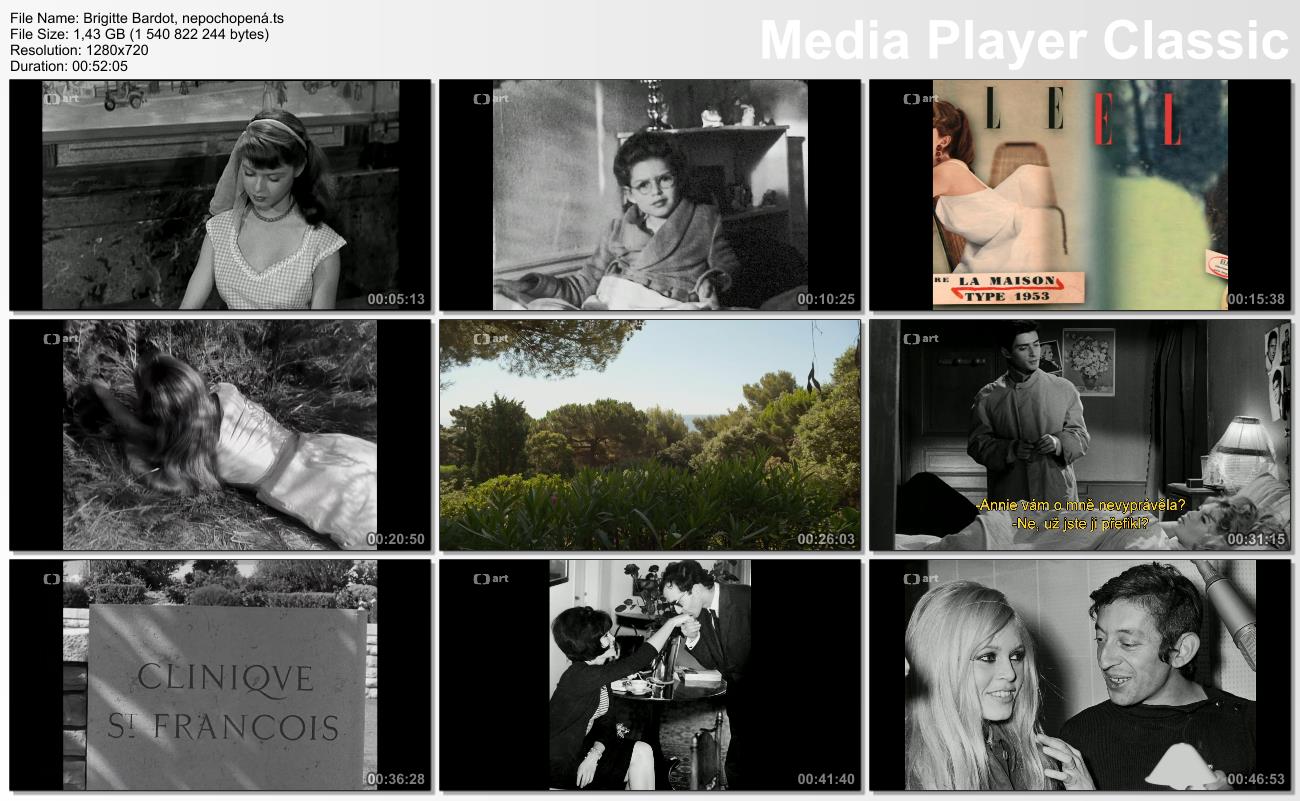Jump to the 00:15:38 timestamp marker

[x=1255, y=299]
